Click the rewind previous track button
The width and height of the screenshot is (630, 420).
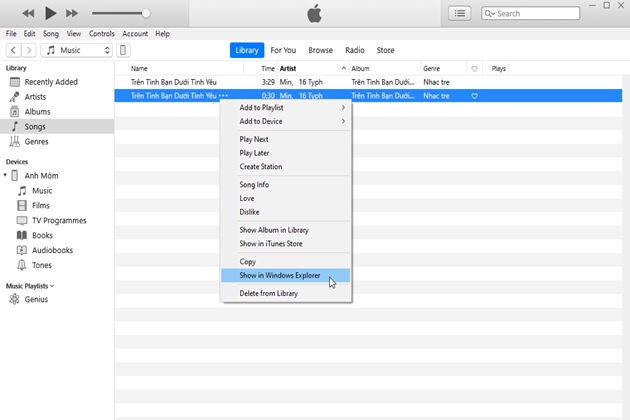[28, 13]
